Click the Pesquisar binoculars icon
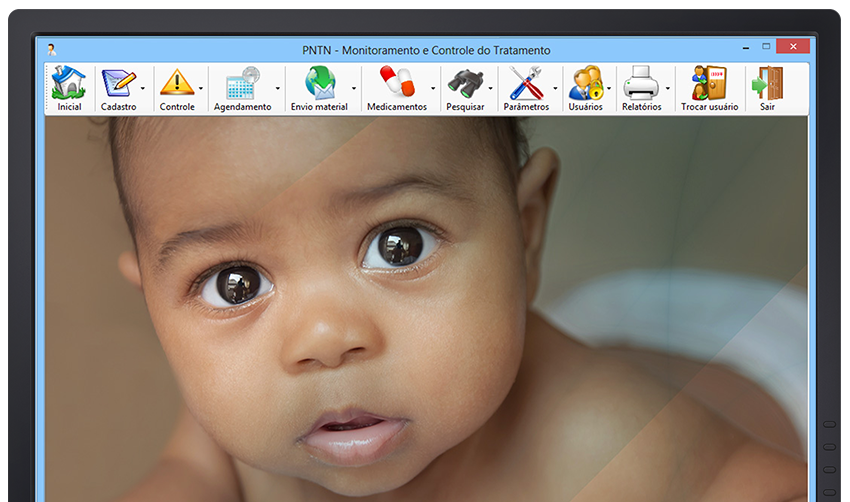The width and height of the screenshot is (850, 502). 465,83
